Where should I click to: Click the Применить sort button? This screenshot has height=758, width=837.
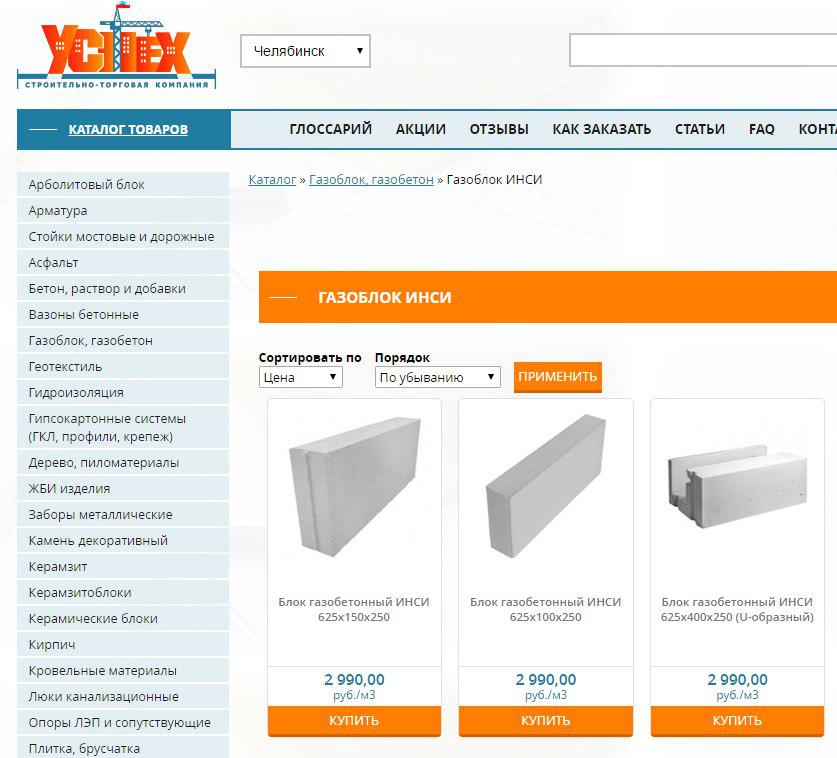[558, 377]
